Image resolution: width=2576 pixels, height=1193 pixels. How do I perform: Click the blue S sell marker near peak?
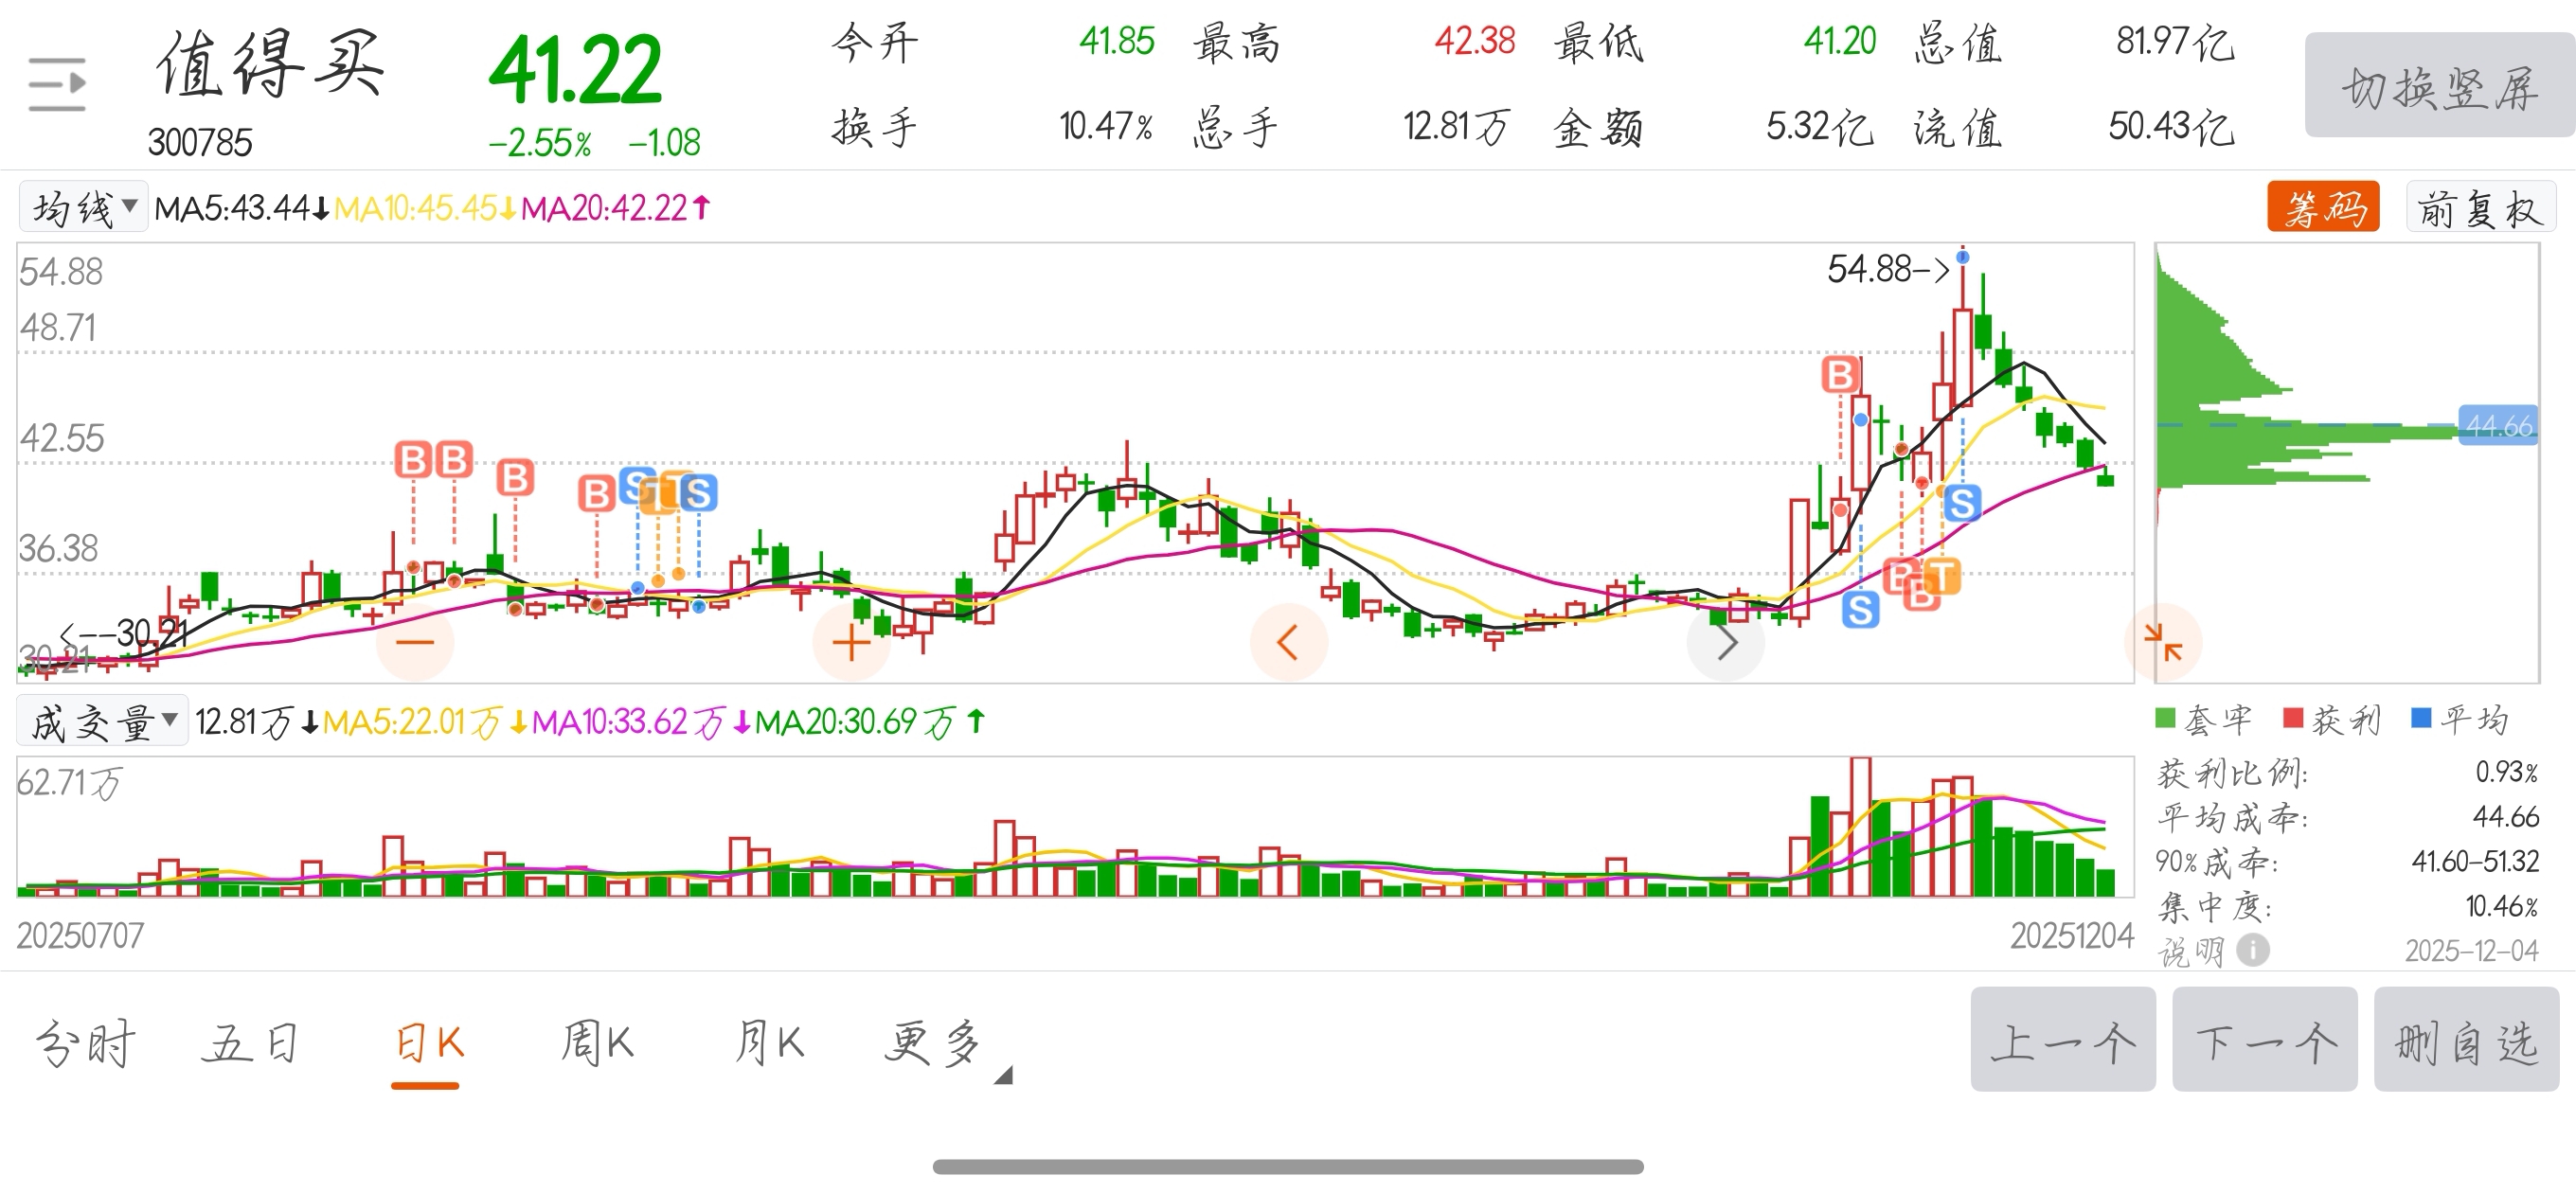pyautogui.click(x=1962, y=503)
